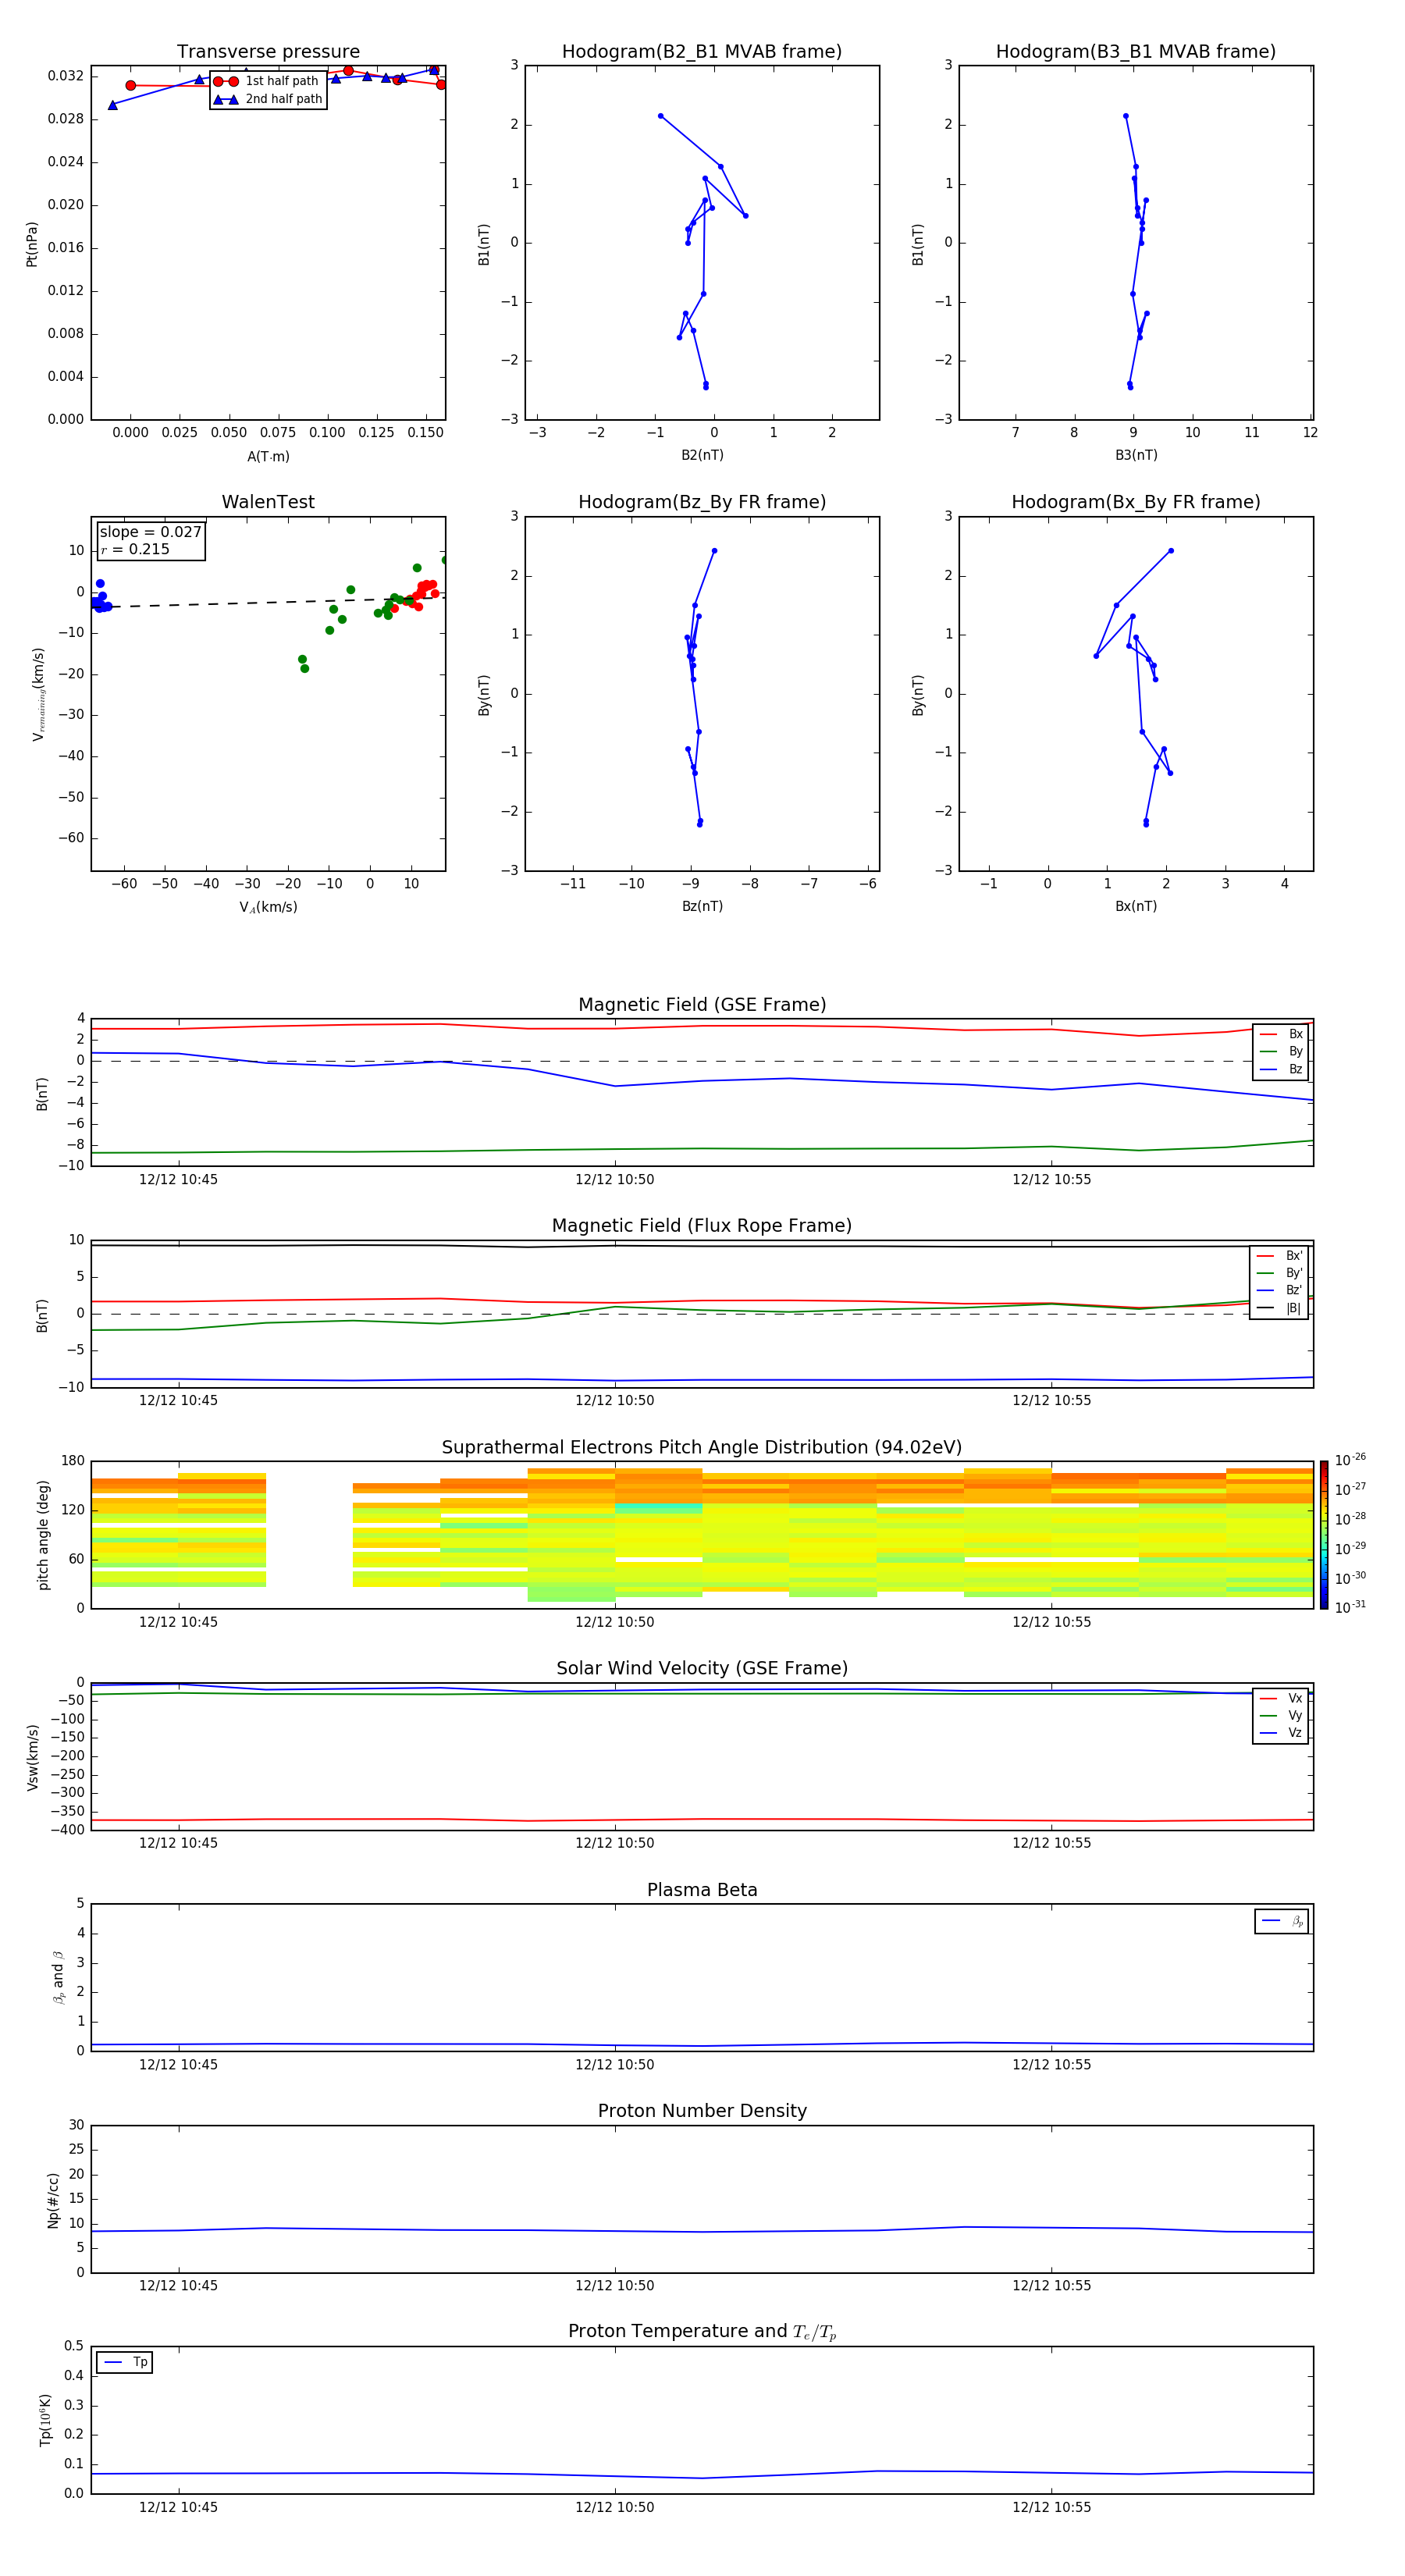The image size is (1405, 2576).
Task: Select the 'Hodogram(Bz_By FR frame)' title
Action: (x=702, y=502)
